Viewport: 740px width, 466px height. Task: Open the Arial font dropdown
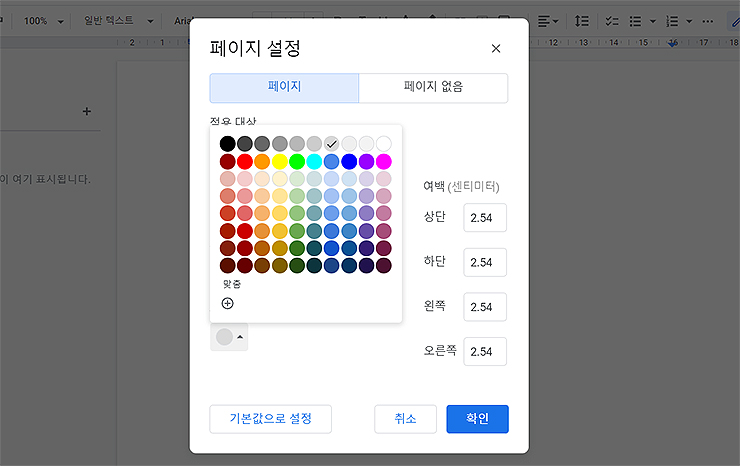tap(184, 21)
